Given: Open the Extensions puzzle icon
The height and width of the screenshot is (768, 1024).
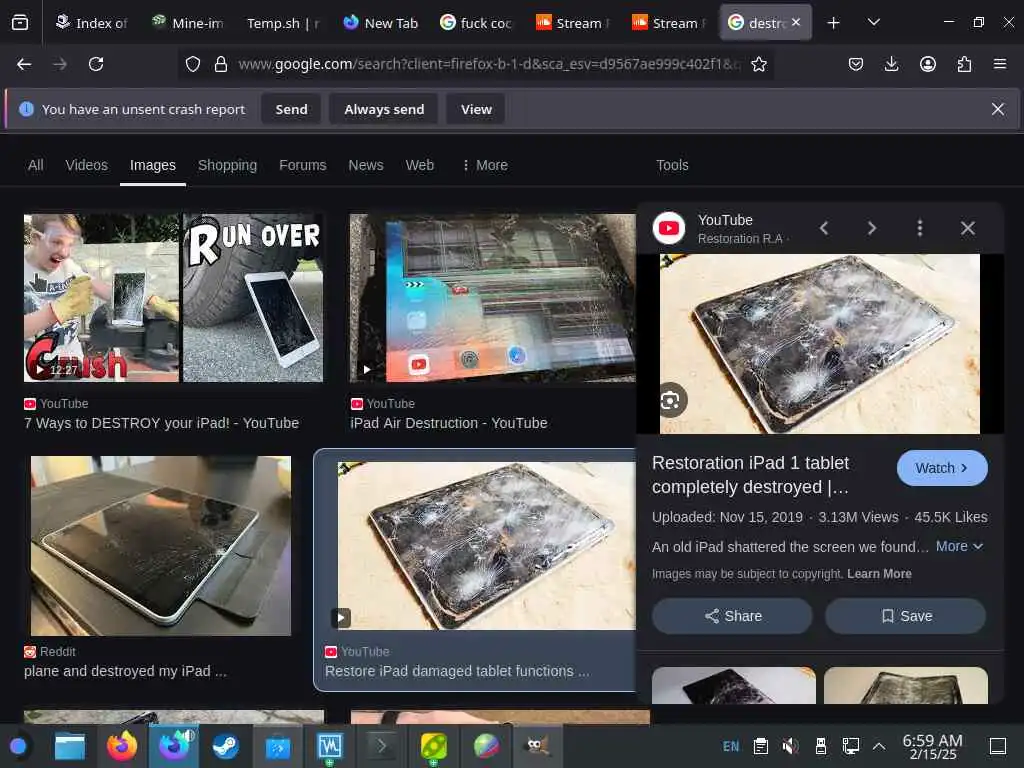Looking at the screenshot, I should coord(964,64).
